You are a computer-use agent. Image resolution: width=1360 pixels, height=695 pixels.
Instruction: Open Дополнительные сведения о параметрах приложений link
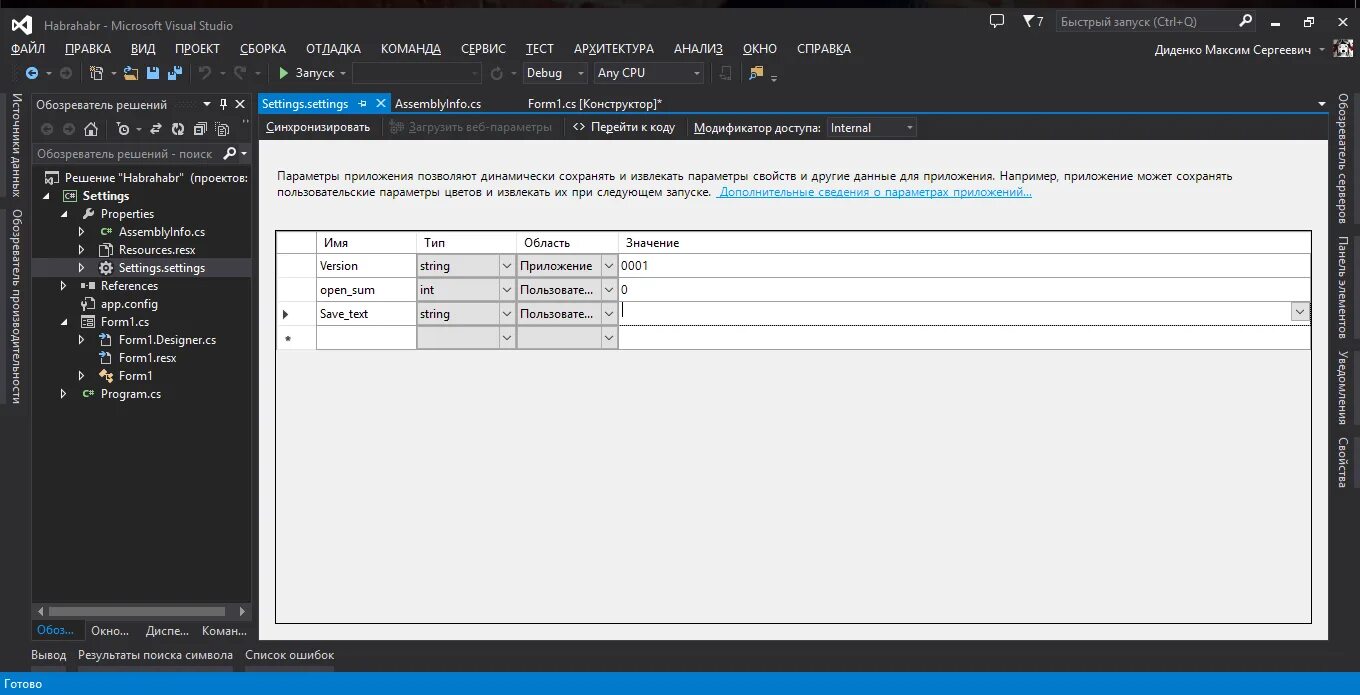click(x=875, y=192)
